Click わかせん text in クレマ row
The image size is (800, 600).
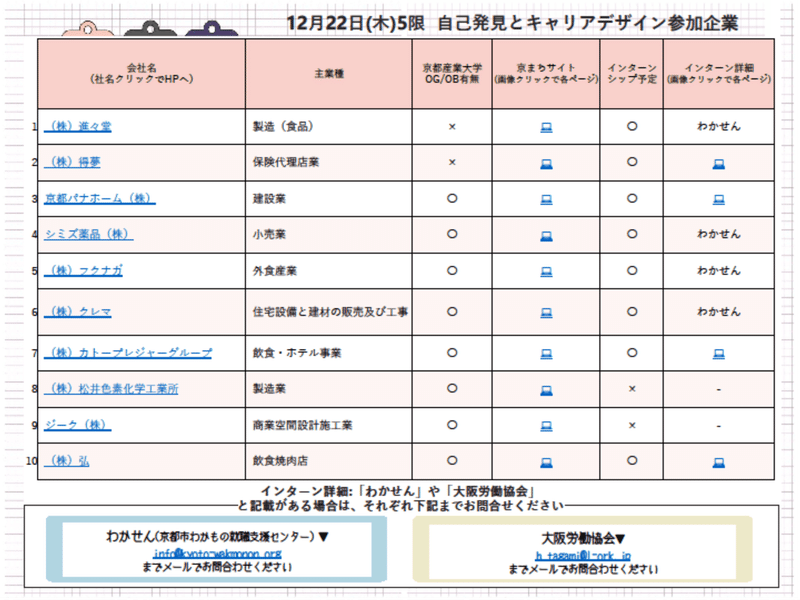pos(719,311)
